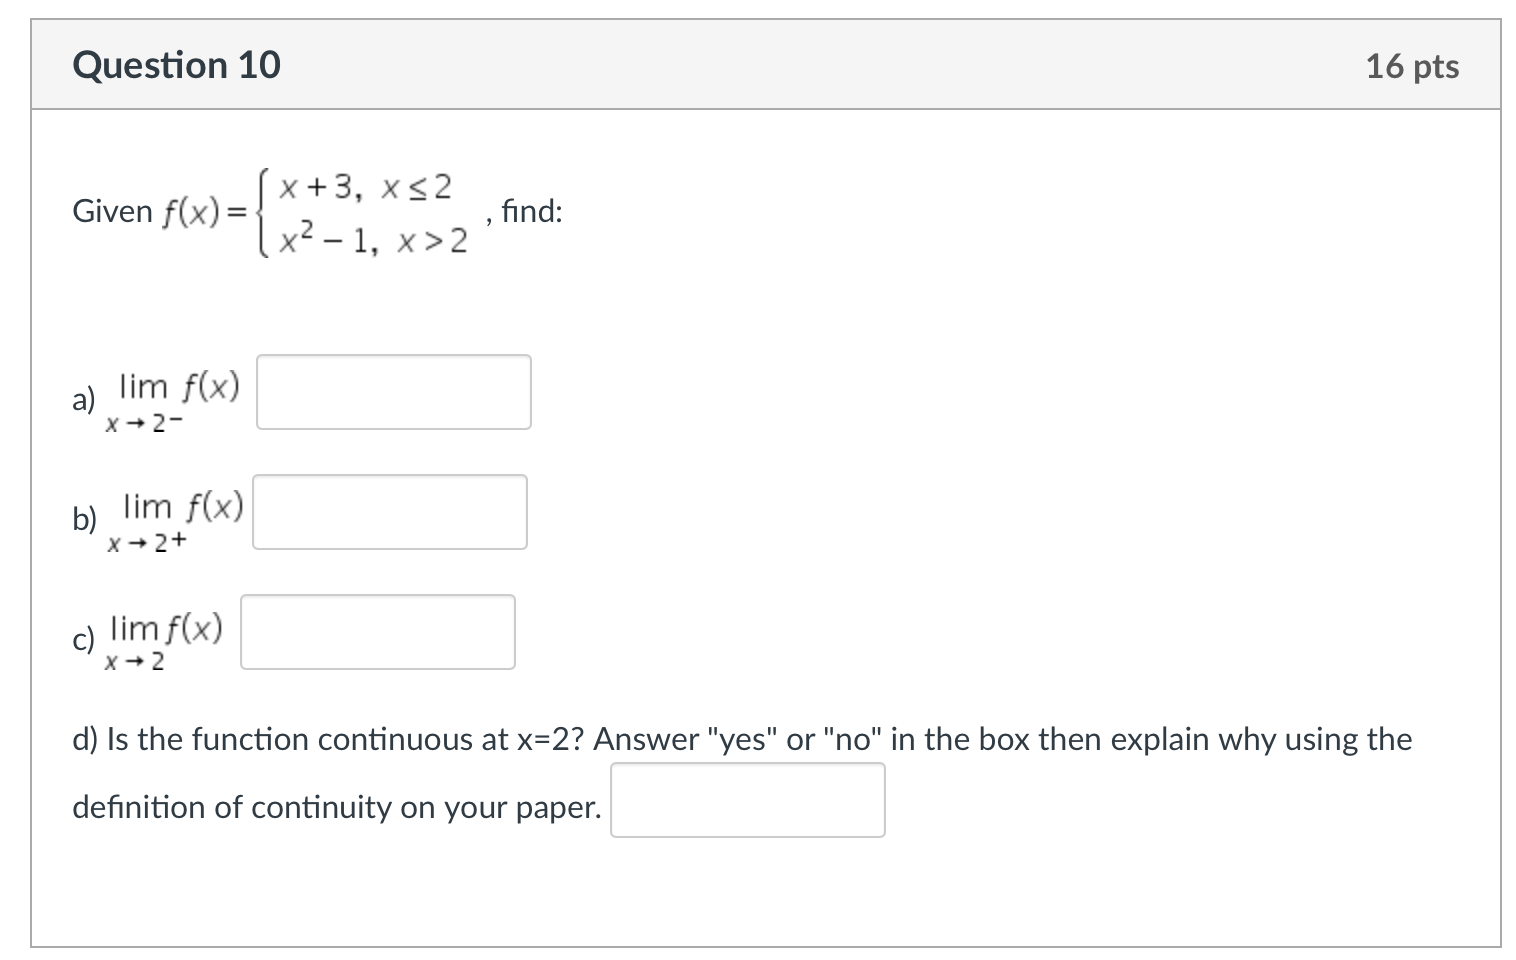Click the part a) label
The image size is (1516, 960).
[82, 400]
